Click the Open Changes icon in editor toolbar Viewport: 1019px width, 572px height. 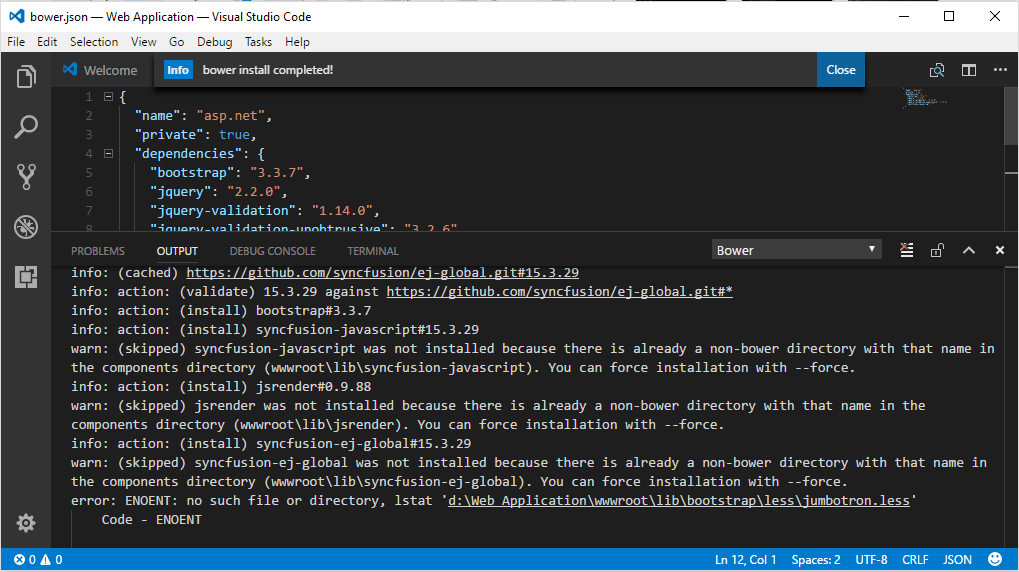point(936,70)
